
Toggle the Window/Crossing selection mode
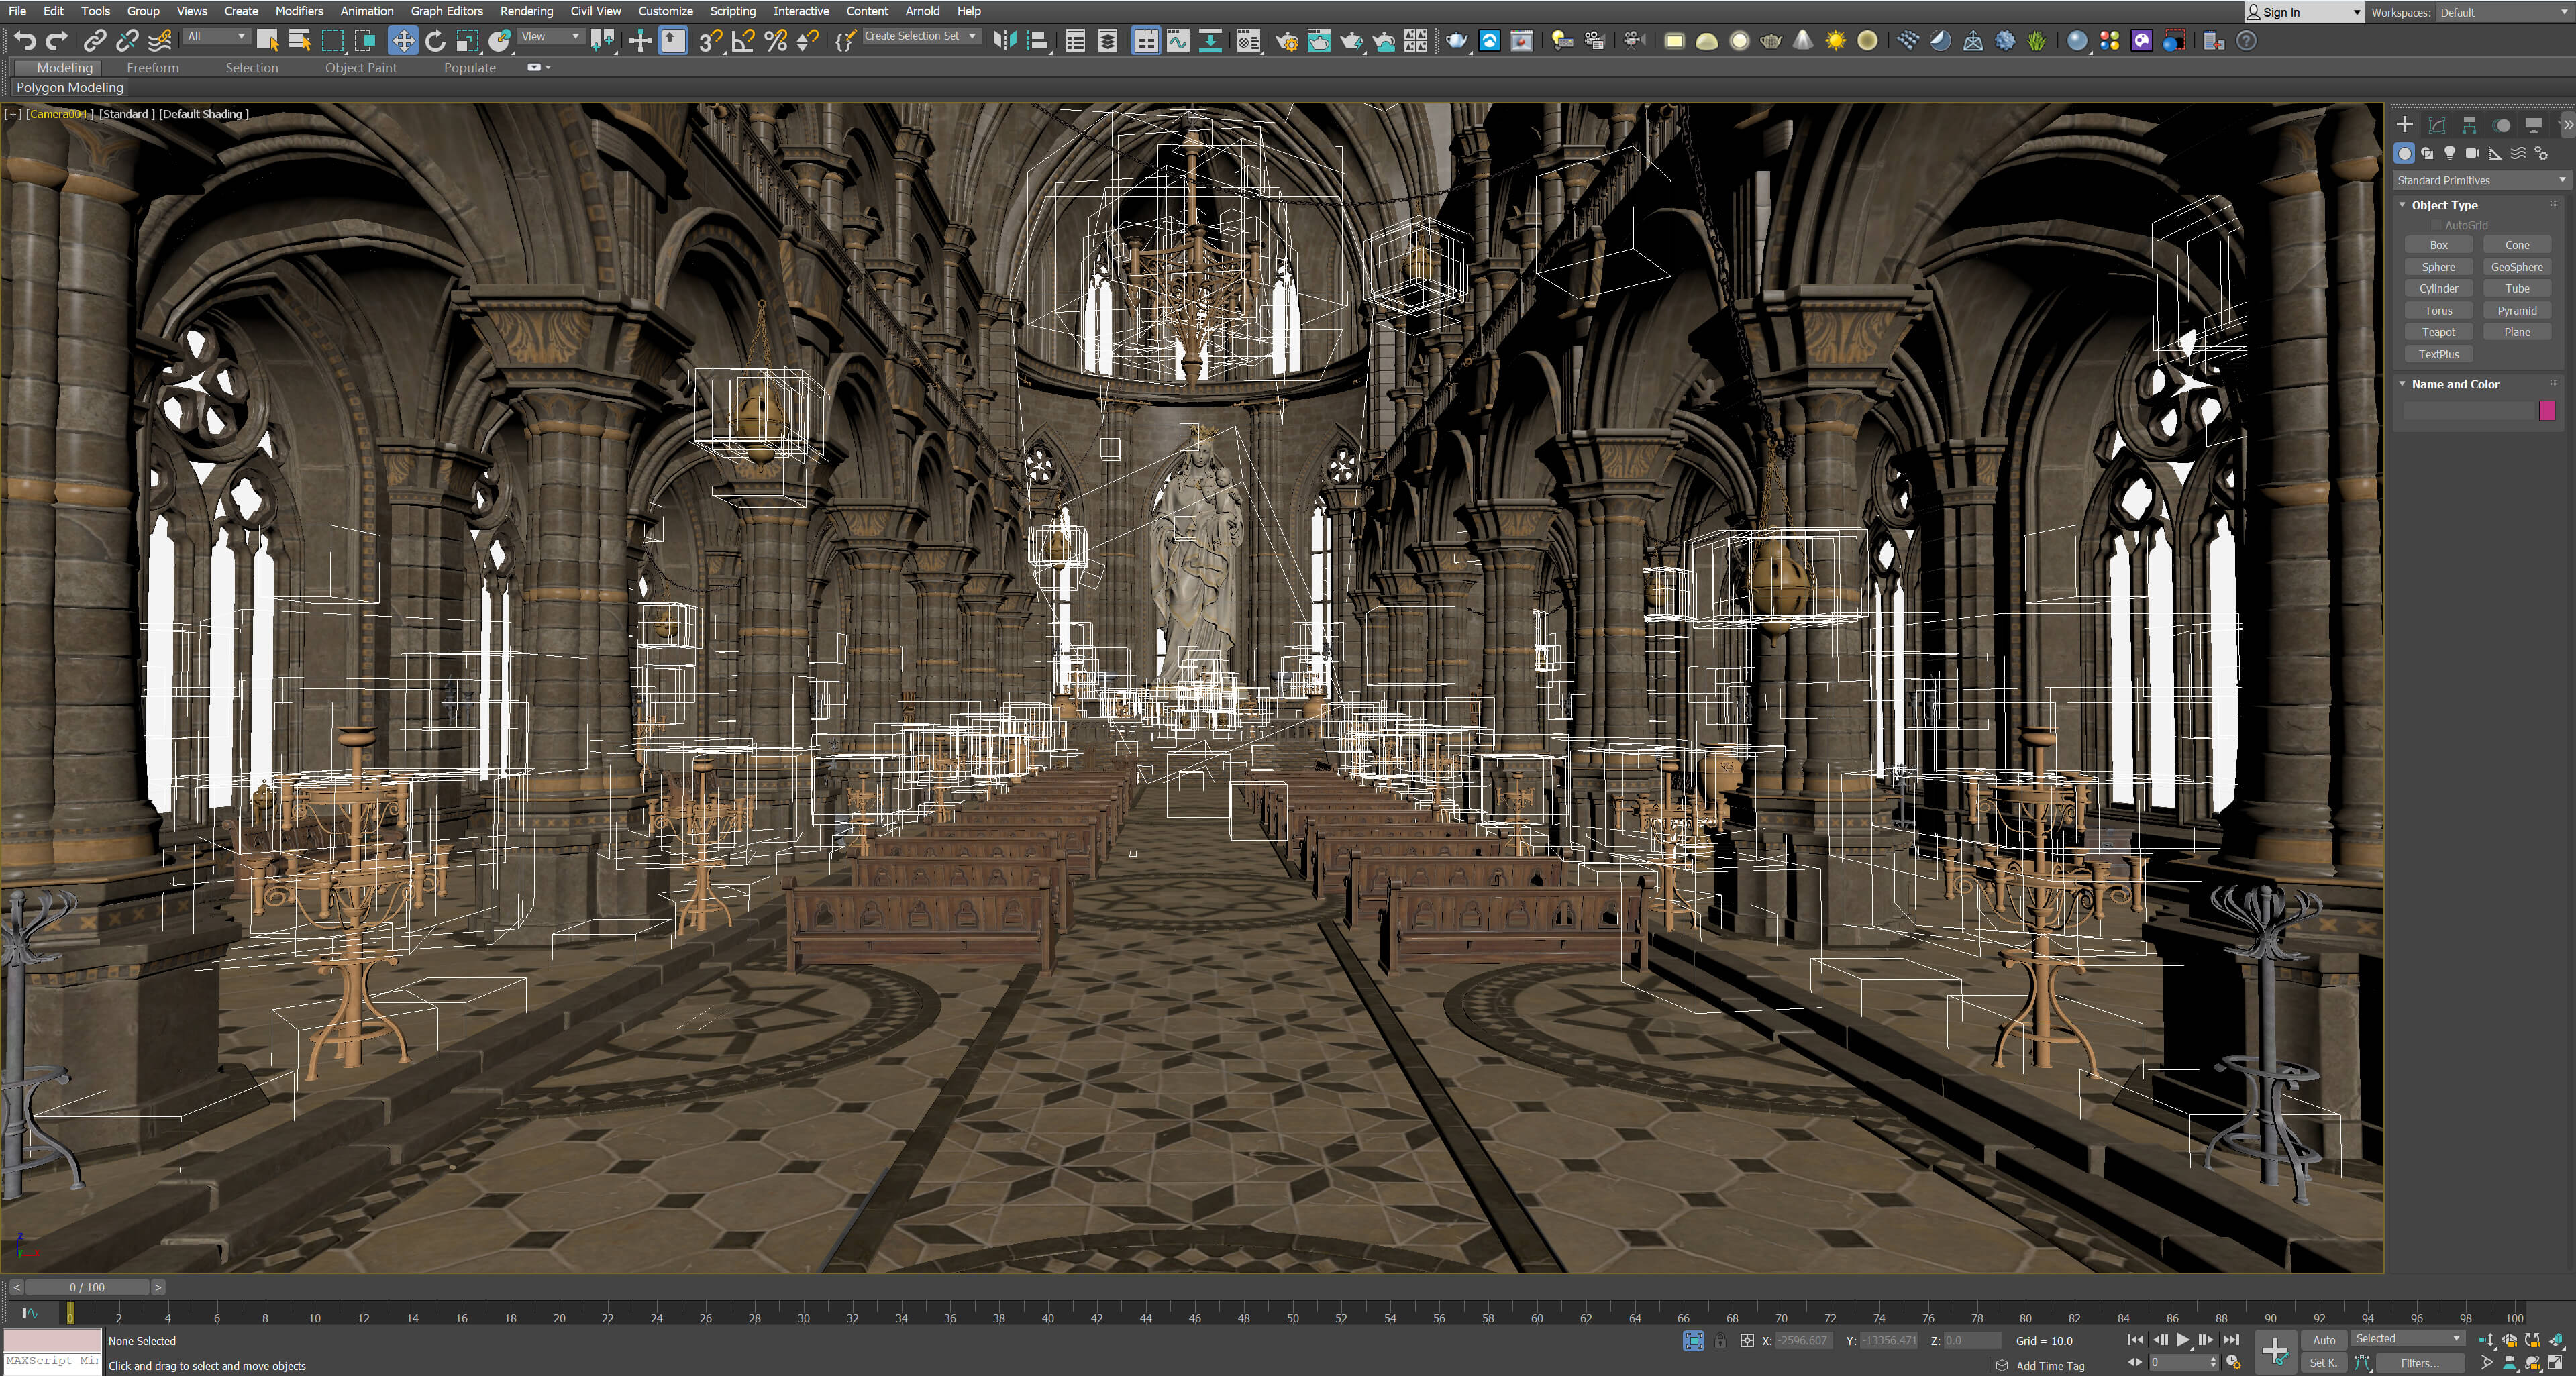(x=364, y=41)
